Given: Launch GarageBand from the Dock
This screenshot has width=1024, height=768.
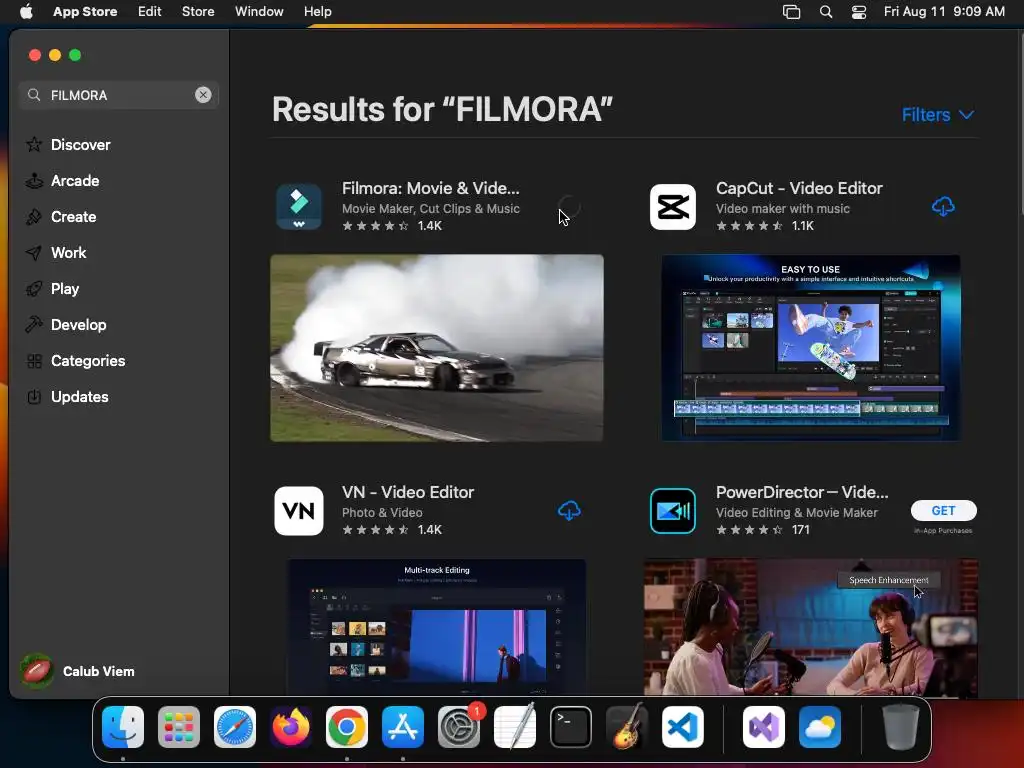Looking at the screenshot, I should click(627, 727).
